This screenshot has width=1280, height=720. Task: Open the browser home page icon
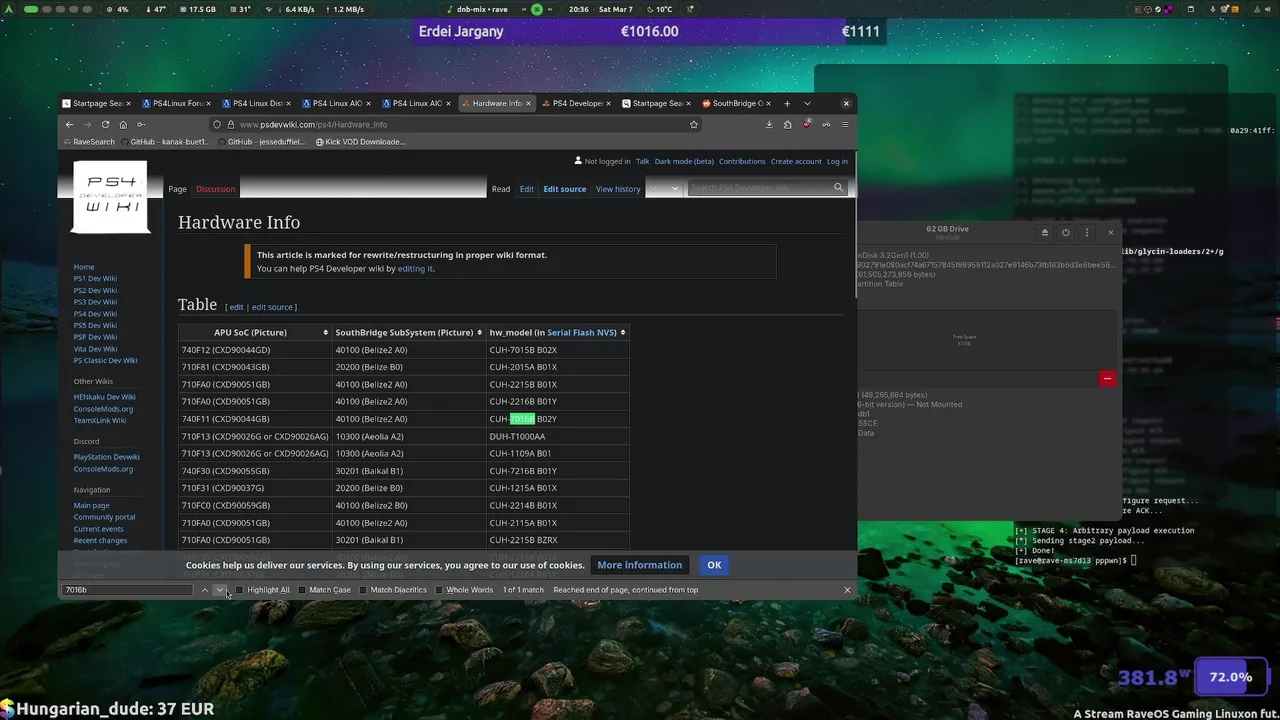[123, 124]
